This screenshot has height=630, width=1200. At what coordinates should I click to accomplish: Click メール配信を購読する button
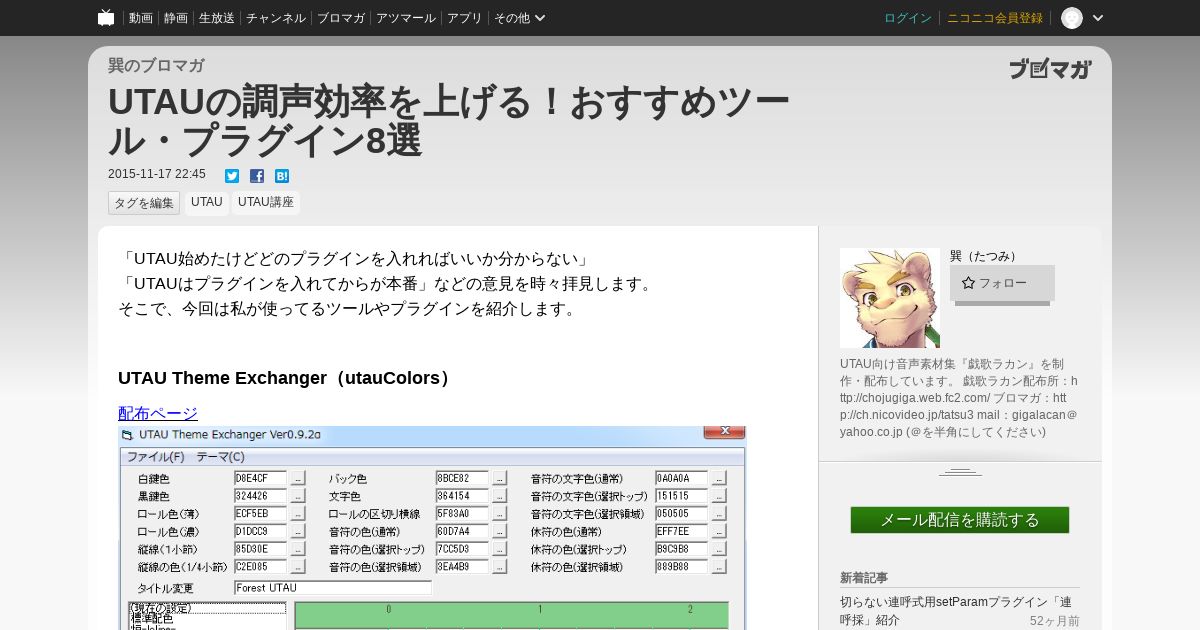[960, 520]
